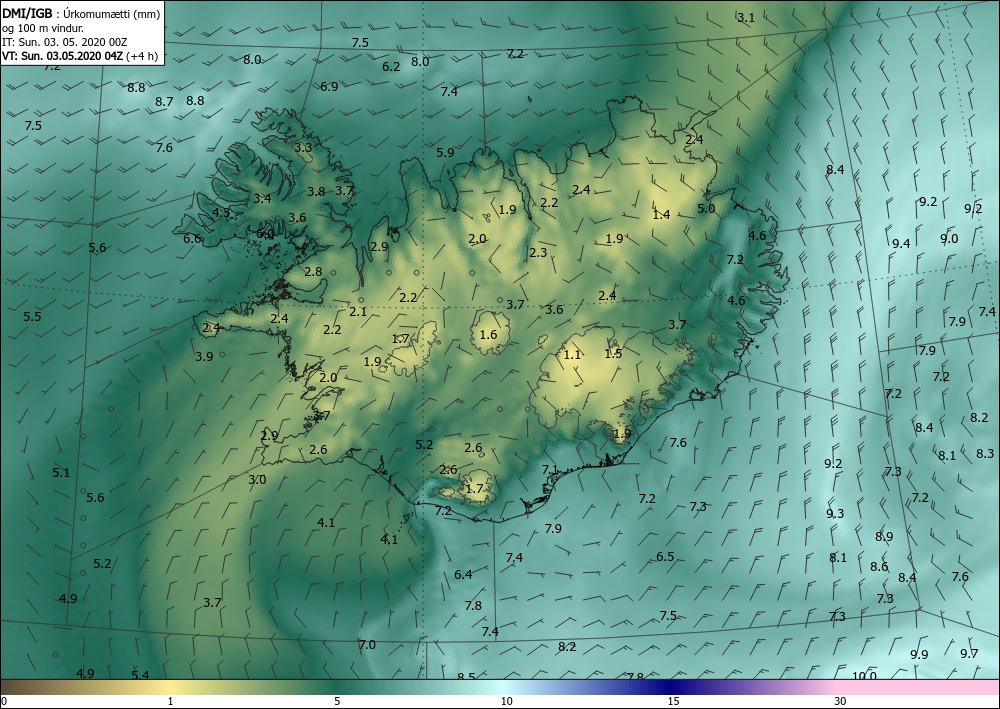Click the 3.8 value on the map
The image size is (1000, 709).
[316, 191]
